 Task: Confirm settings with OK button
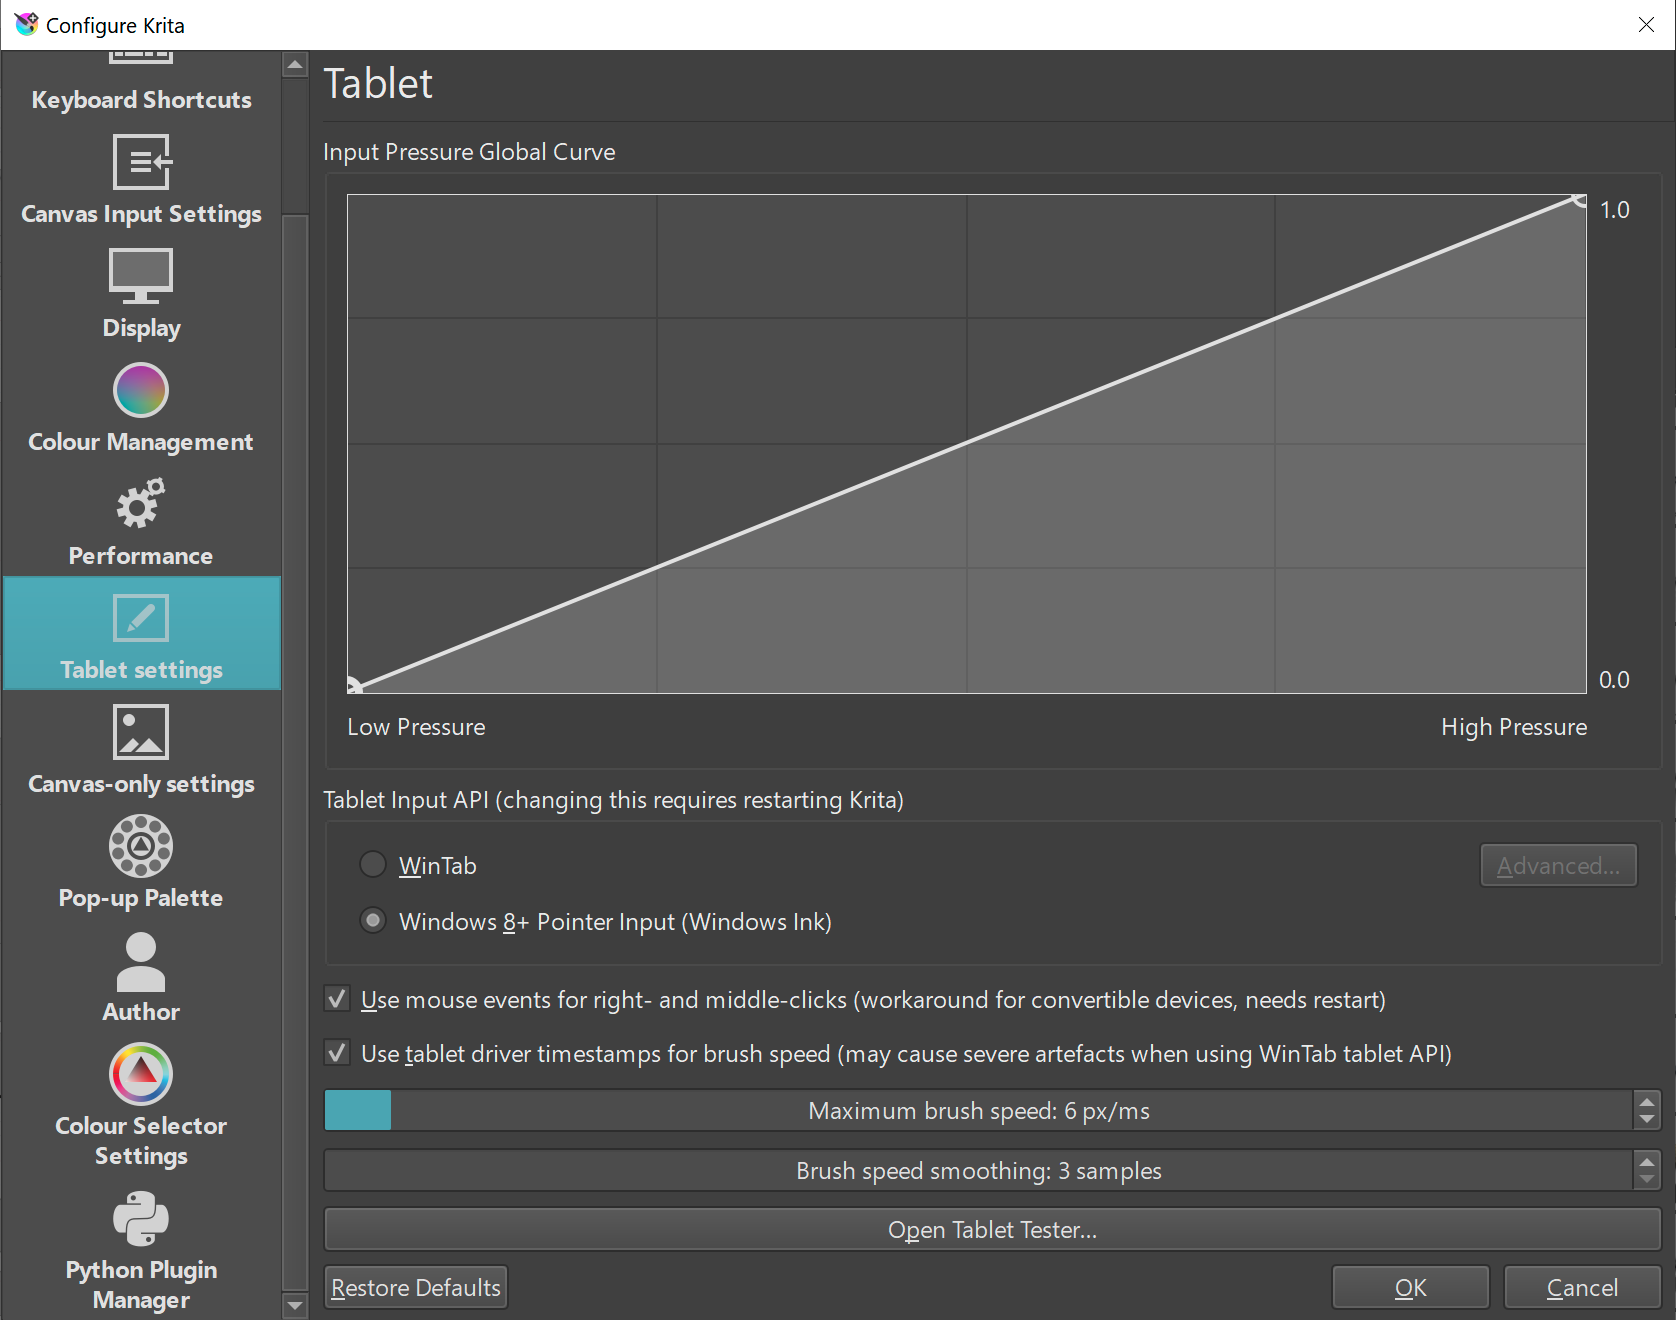coord(1410,1288)
